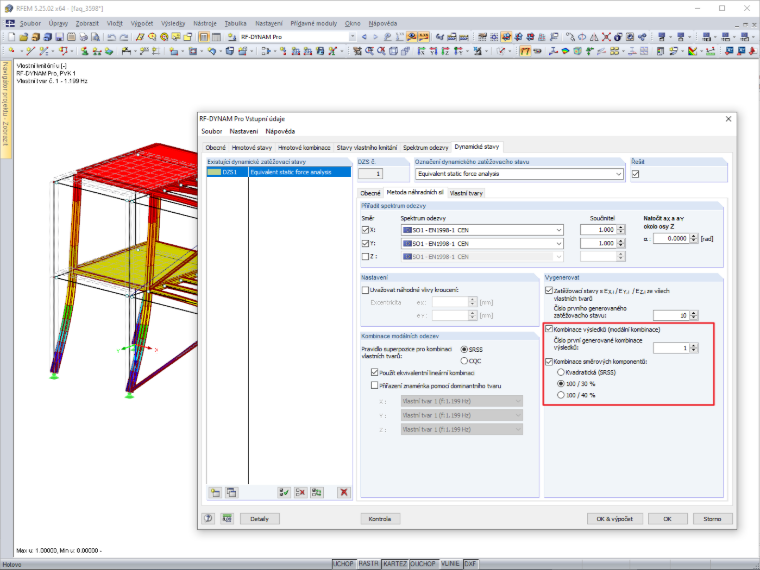Copy dynamic load case icon
This screenshot has height=570, width=760.
[x=232, y=492]
